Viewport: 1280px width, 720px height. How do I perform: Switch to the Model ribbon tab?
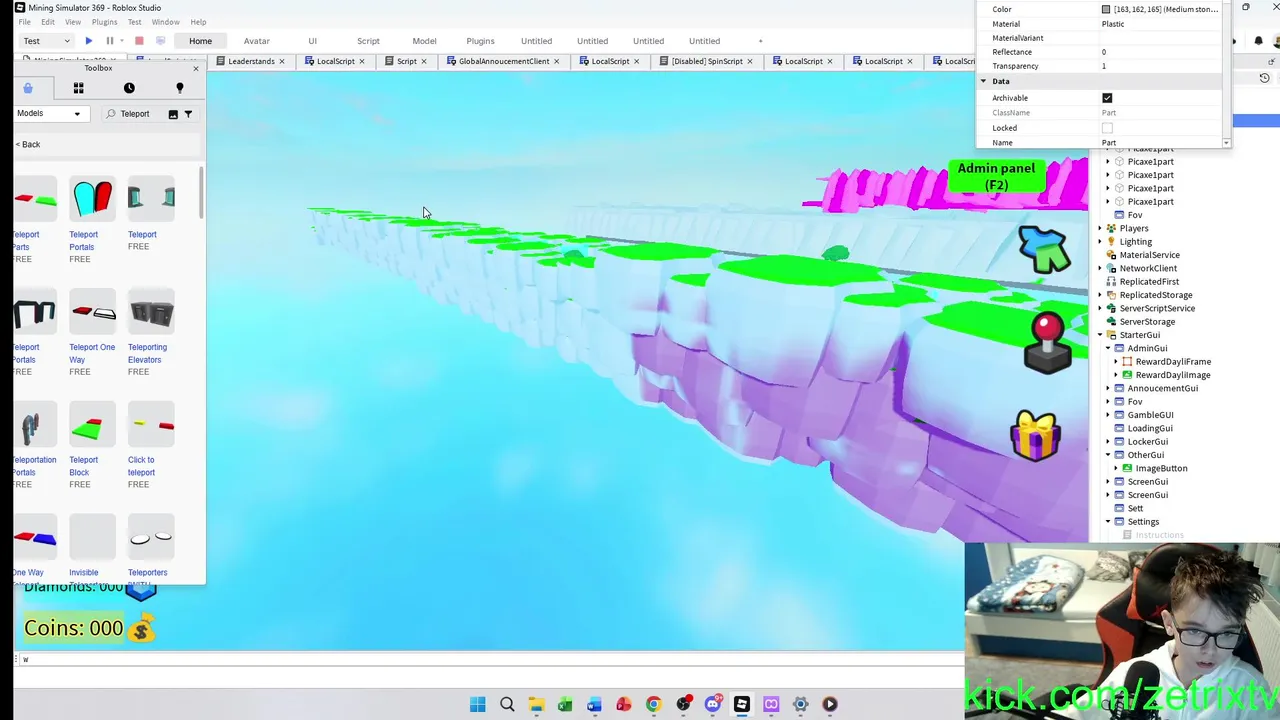[x=424, y=41]
